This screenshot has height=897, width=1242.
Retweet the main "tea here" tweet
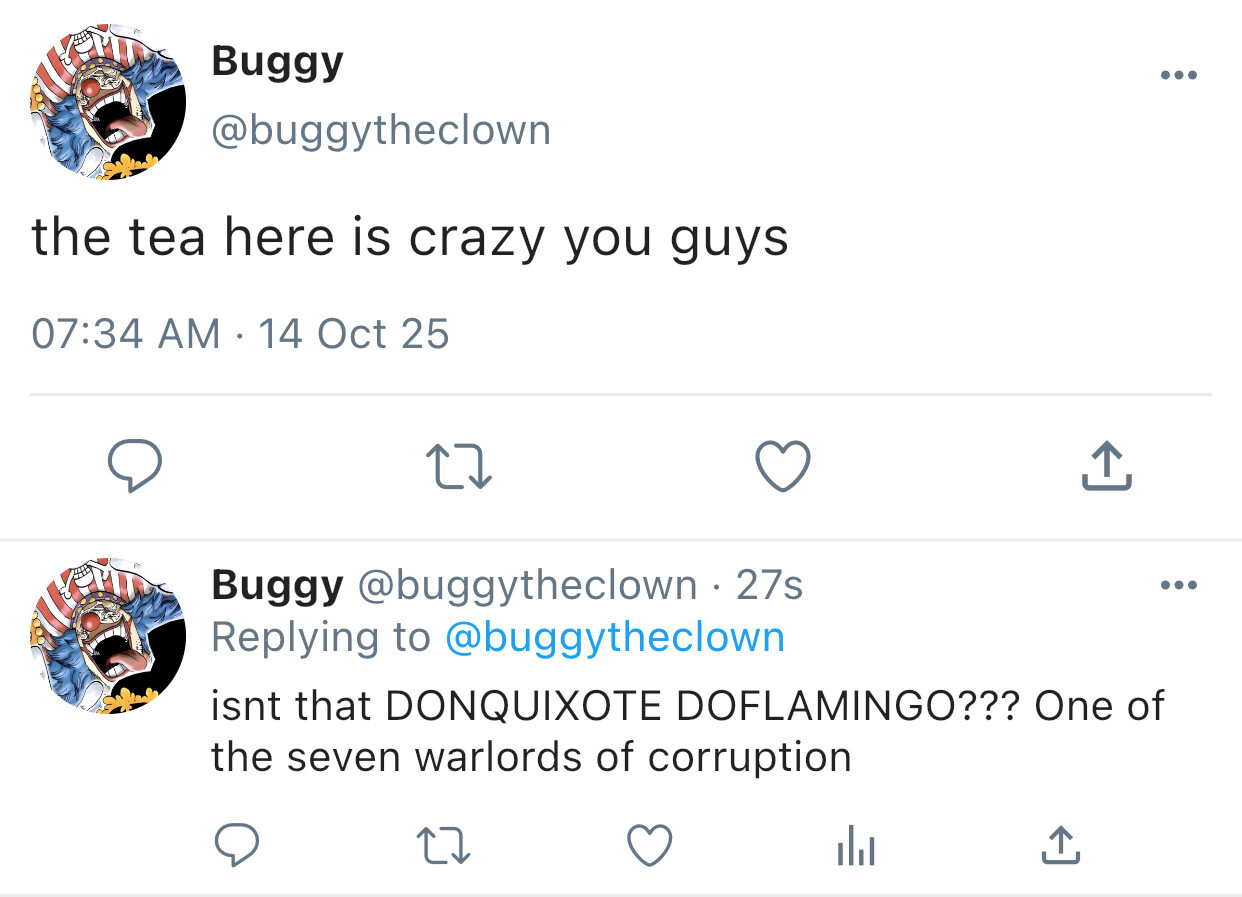459,468
